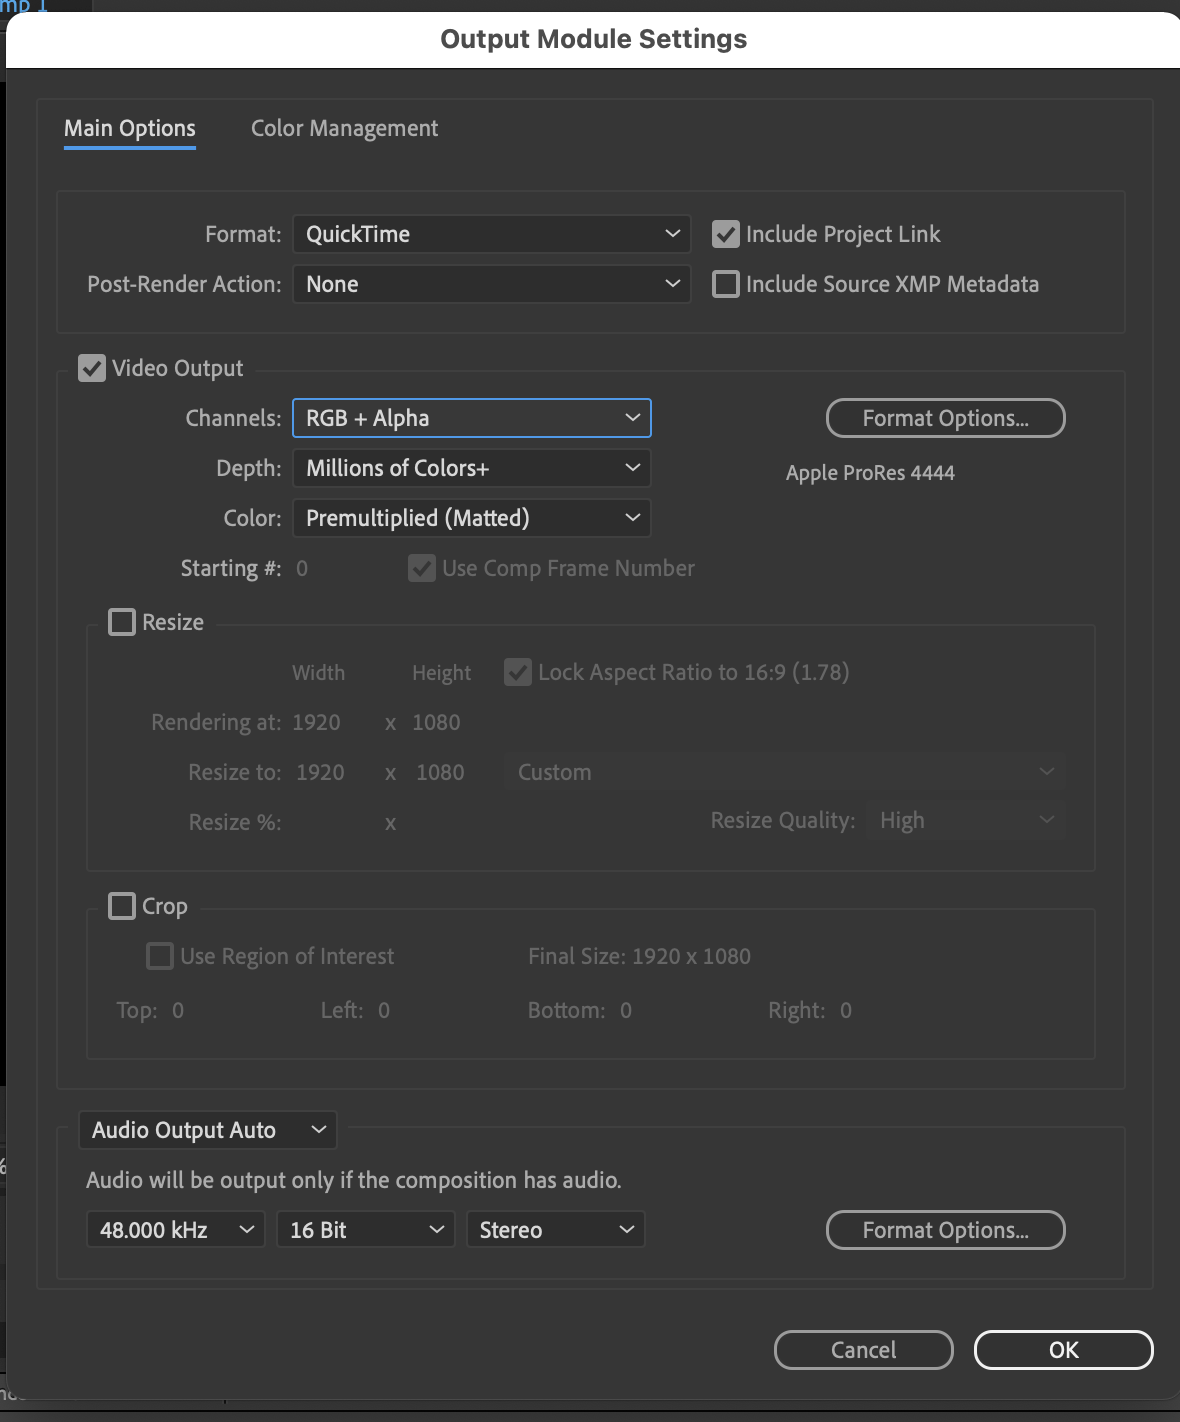This screenshot has height=1422, width=1180.
Task: Open the 16 Bit audio depth dropdown
Action: click(x=365, y=1229)
